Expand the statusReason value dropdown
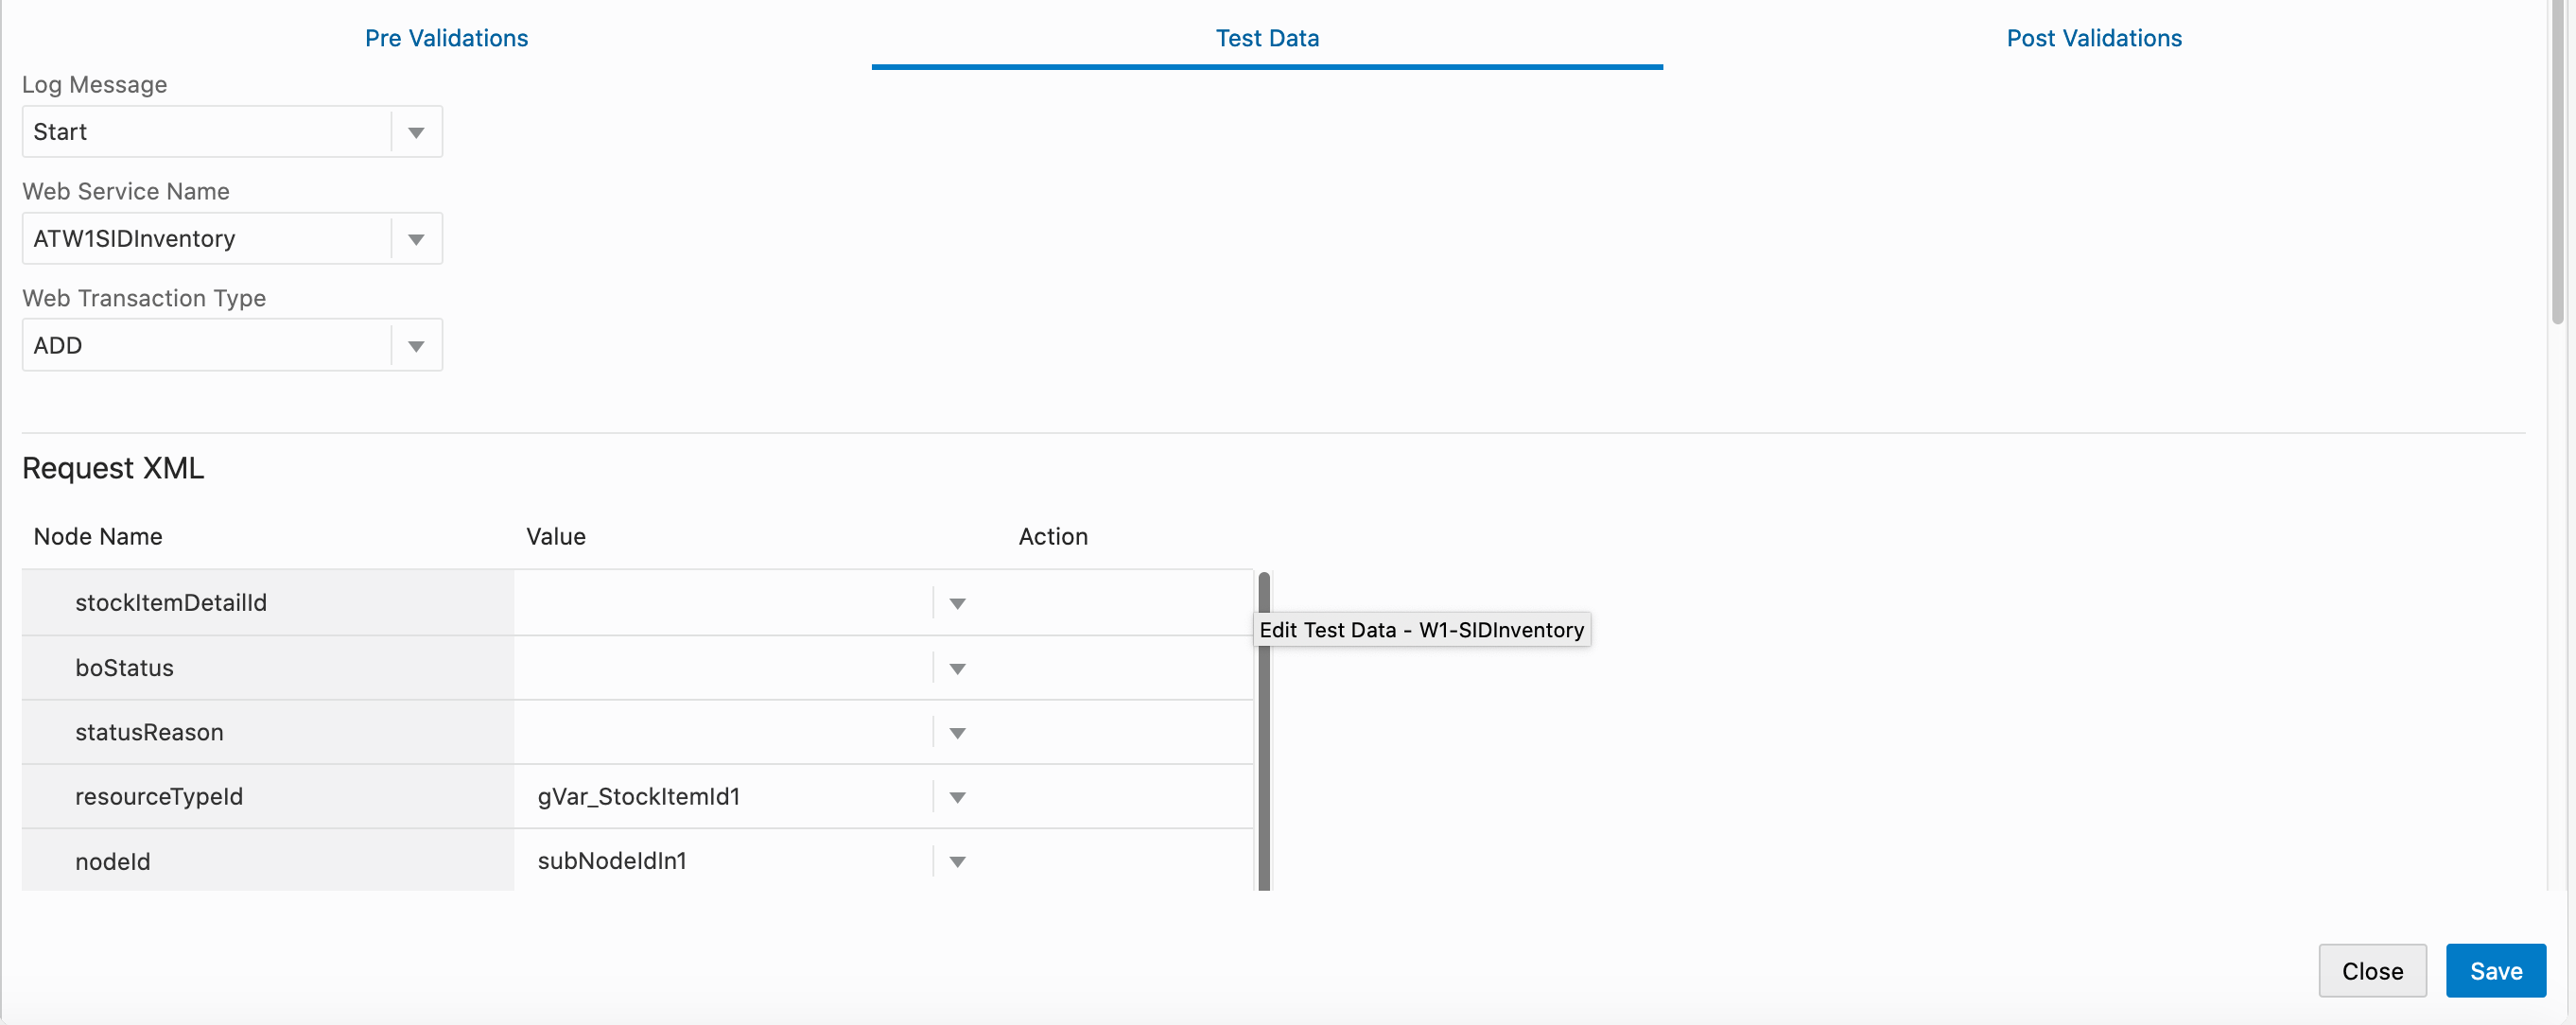Viewport: 2576px width, 1025px height. (x=957, y=732)
